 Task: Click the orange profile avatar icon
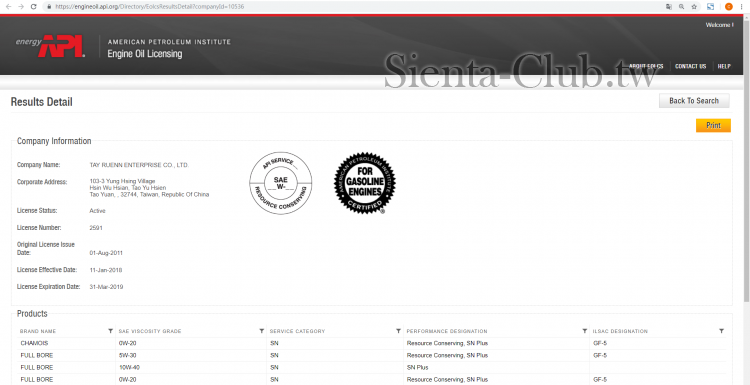tap(729, 7)
